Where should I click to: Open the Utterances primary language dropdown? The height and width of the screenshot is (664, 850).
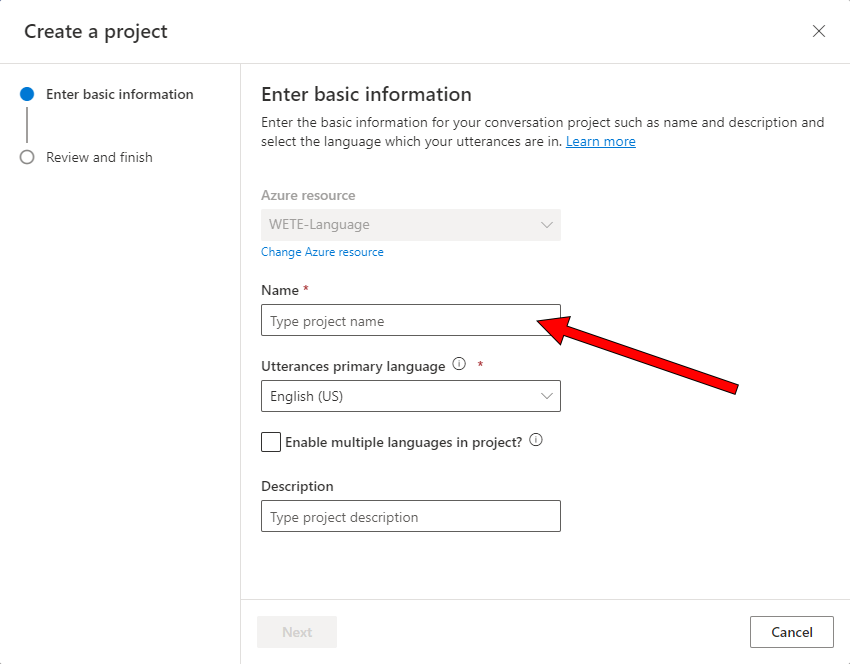tap(411, 396)
